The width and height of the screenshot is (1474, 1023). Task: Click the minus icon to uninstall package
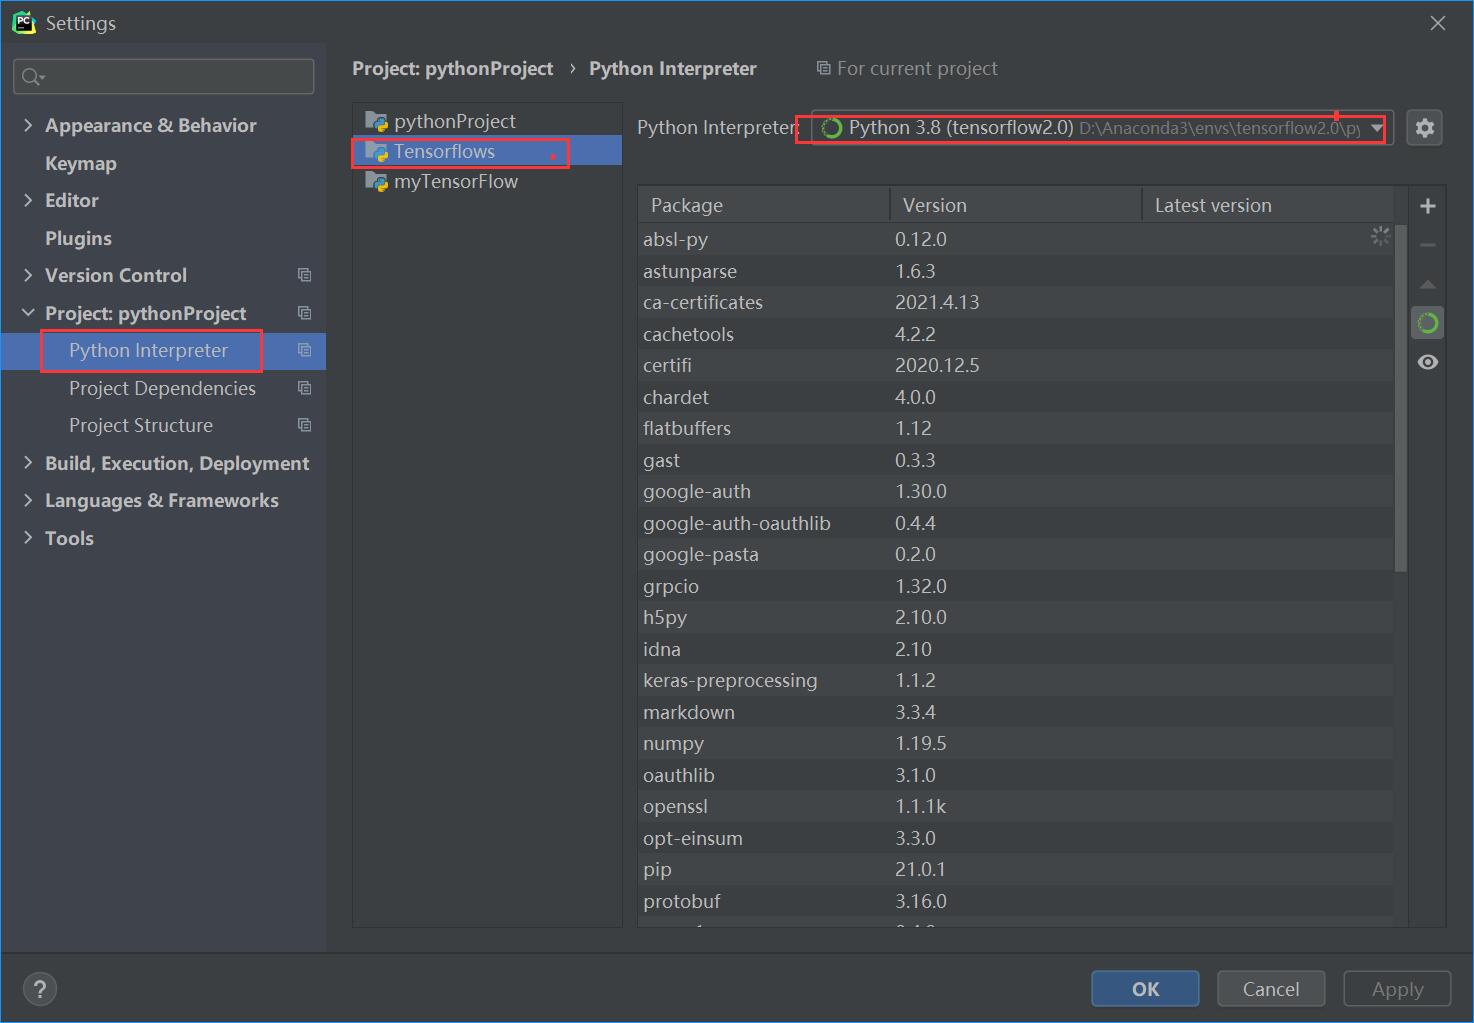tap(1428, 245)
